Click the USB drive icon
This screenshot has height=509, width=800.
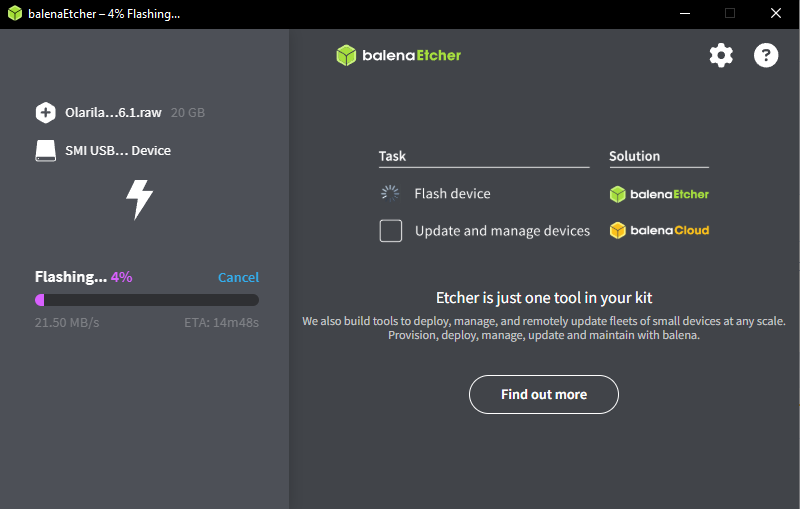(x=45, y=150)
